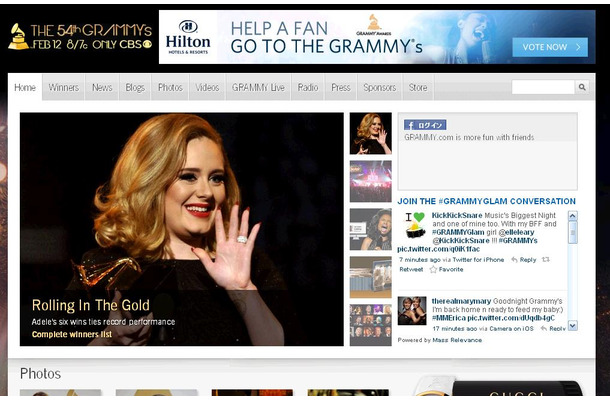The height and width of the screenshot is (400, 610).
Task: Open the Winners tab
Action: click(x=63, y=88)
